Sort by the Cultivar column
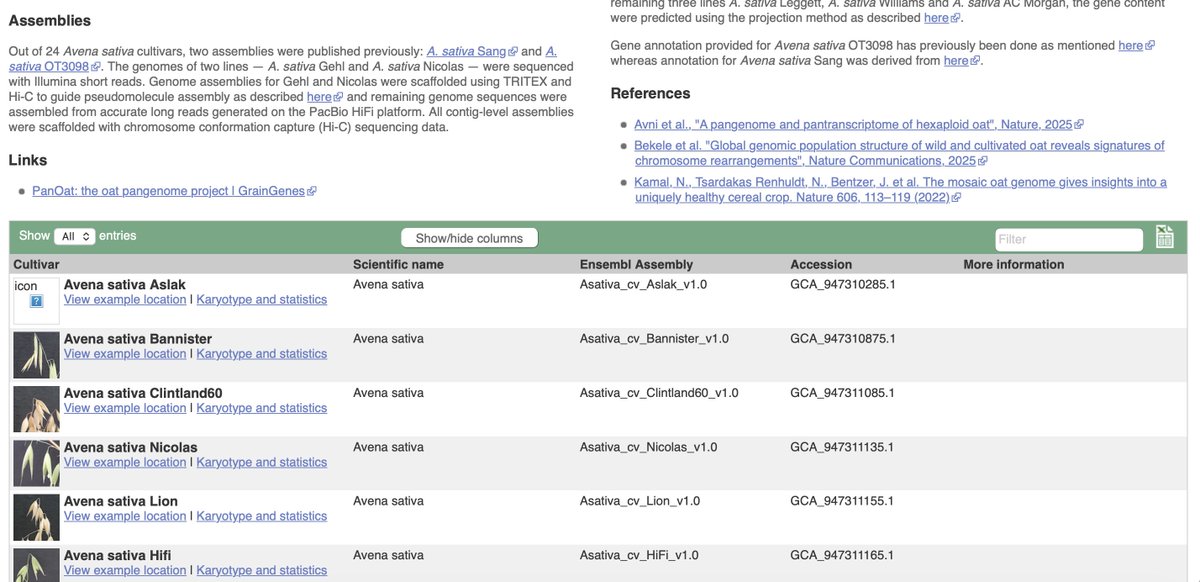Image resolution: width=1200 pixels, height=582 pixels. coord(36,264)
